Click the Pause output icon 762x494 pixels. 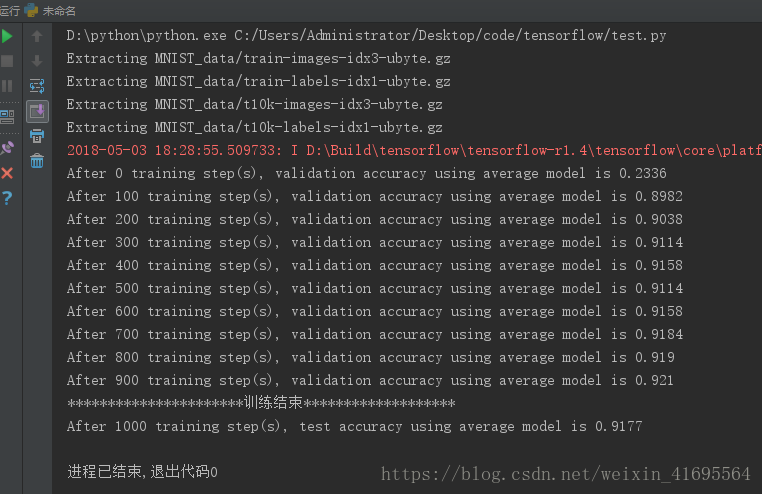[x=7, y=86]
